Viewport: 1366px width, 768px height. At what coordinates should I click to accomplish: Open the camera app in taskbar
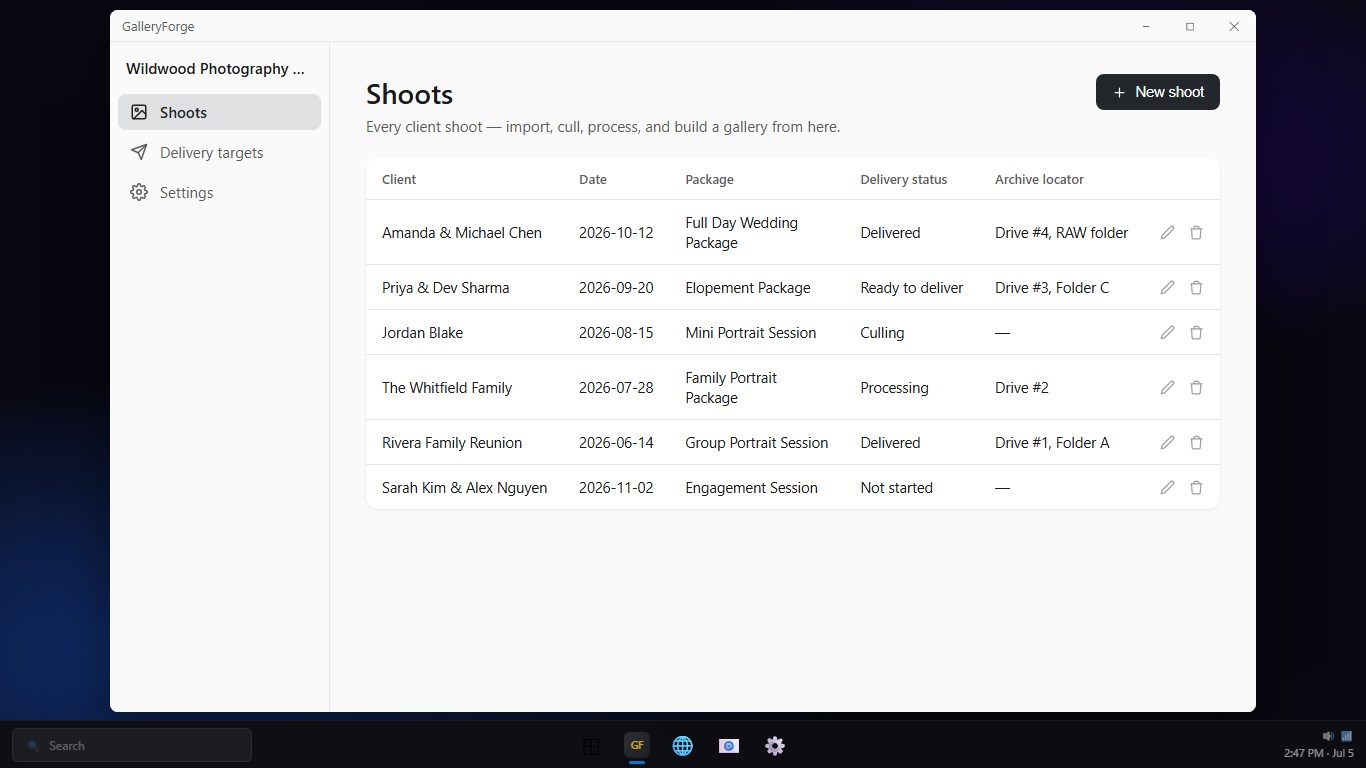tap(729, 746)
